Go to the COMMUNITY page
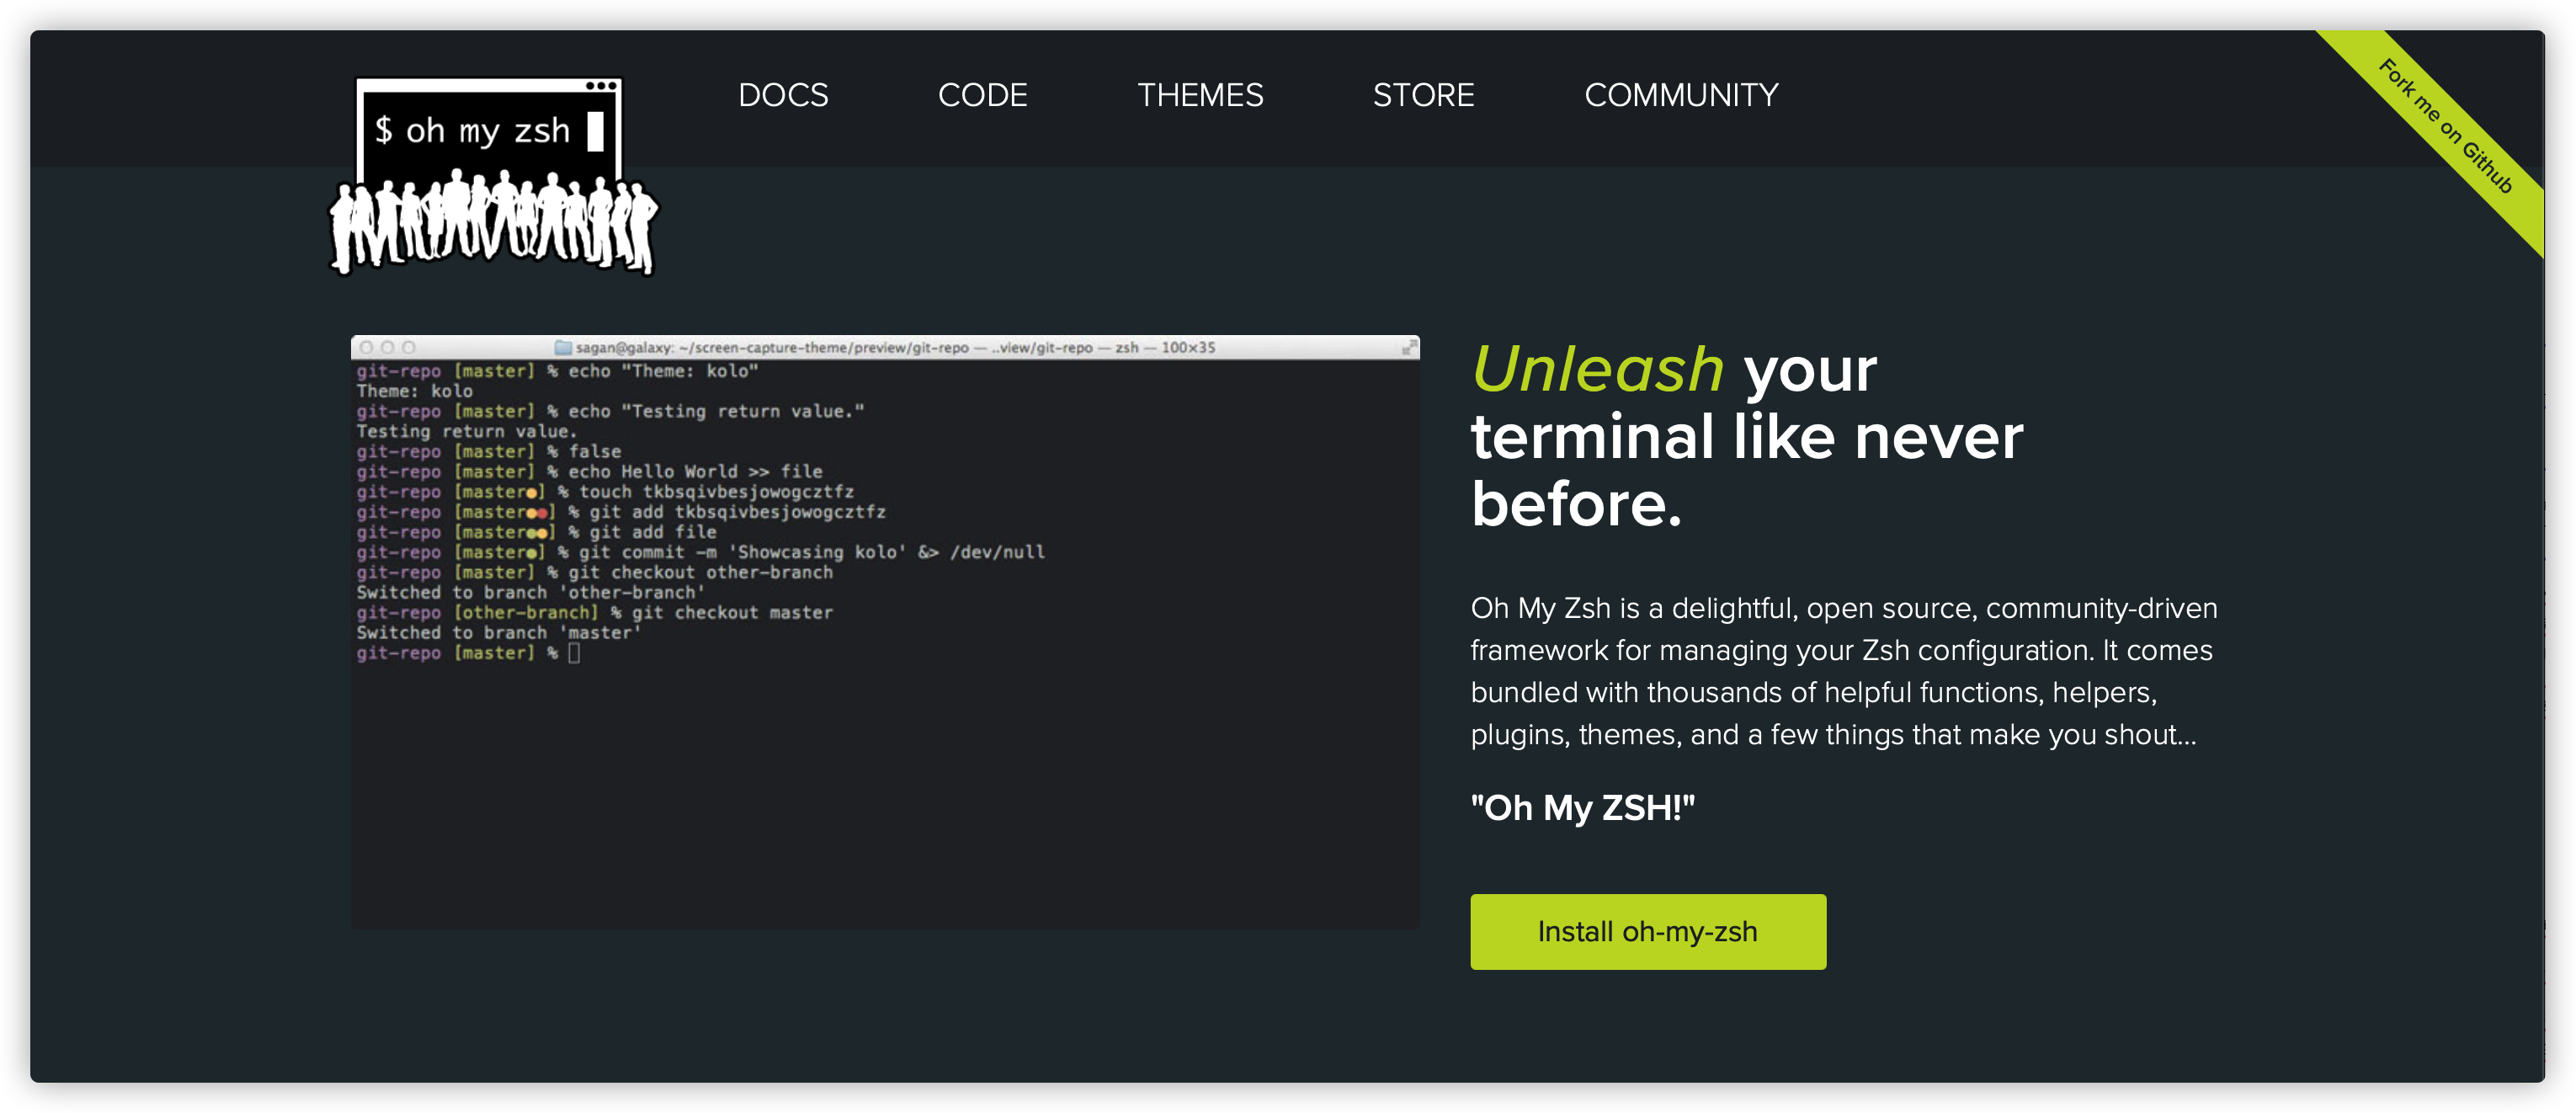Viewport: 2576px width, 1113px height. 1681,95
